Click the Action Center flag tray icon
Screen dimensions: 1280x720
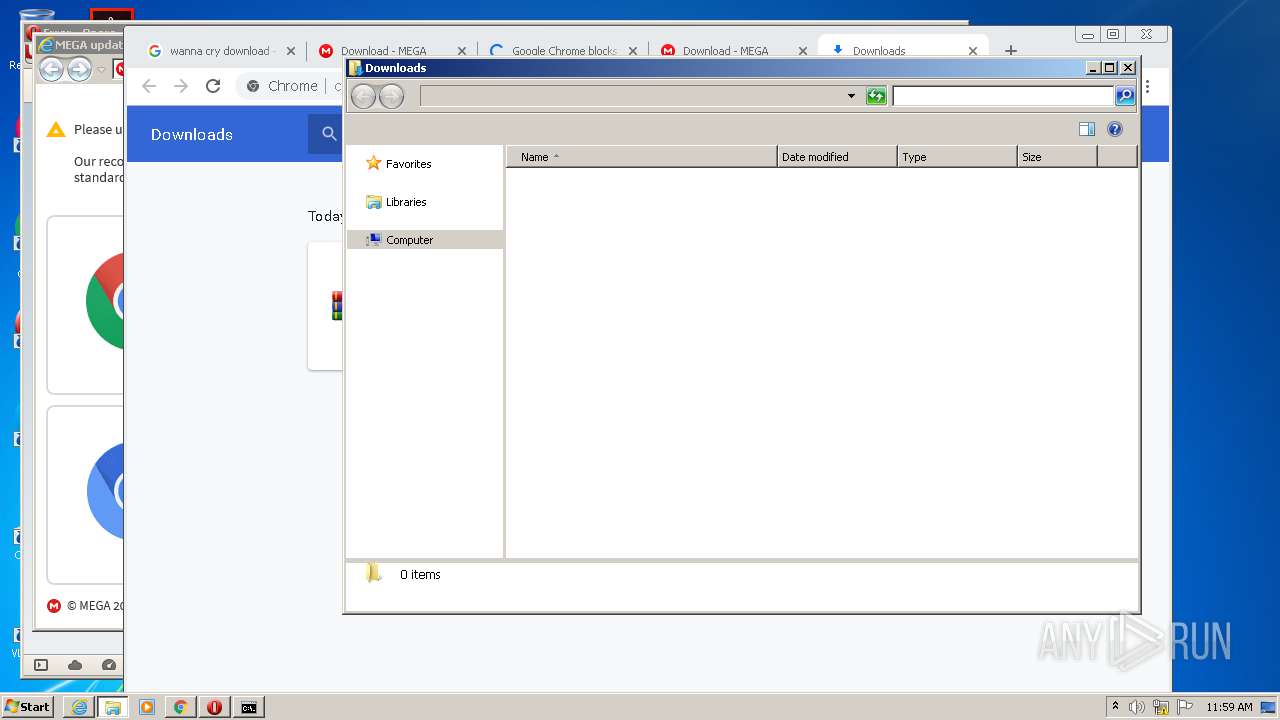click(x=1185, y=707)
